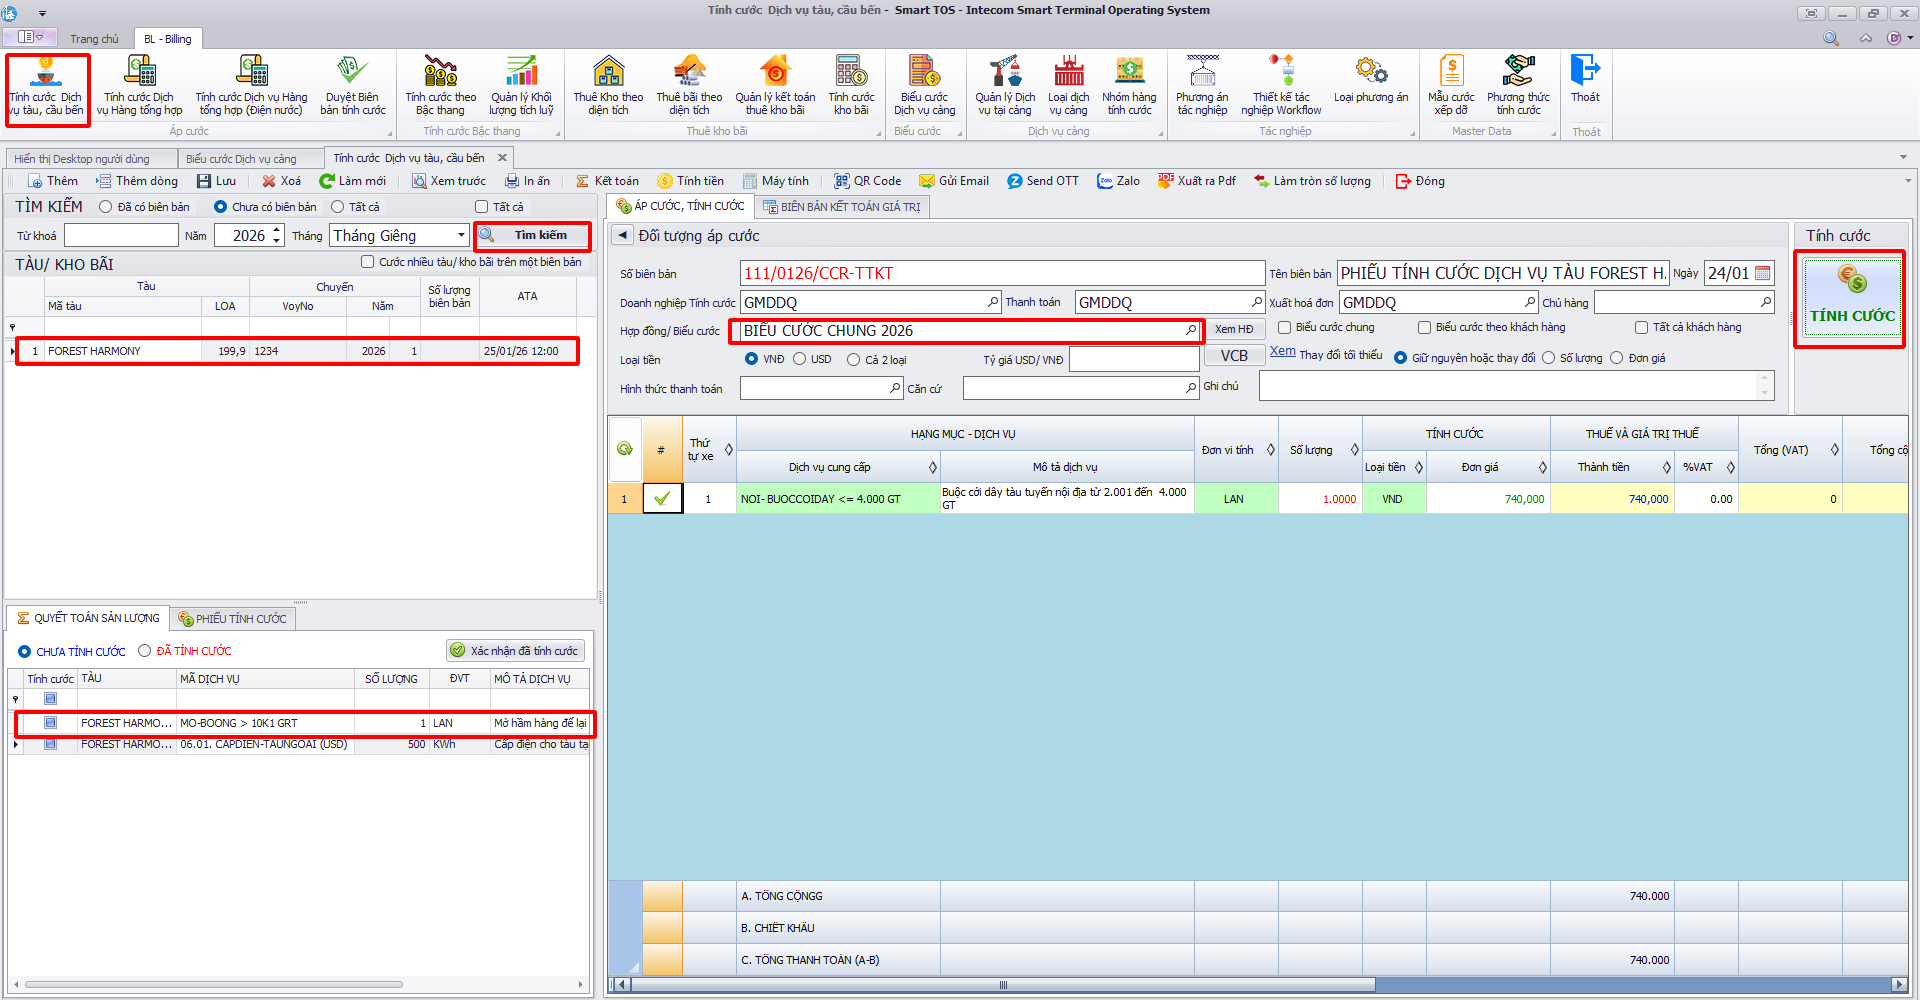Screen dimensions: 1920x1000
Task: Click Xuất ra Pdf toolbar icon
Action: pyautogui.click(x=1197, y=181)
